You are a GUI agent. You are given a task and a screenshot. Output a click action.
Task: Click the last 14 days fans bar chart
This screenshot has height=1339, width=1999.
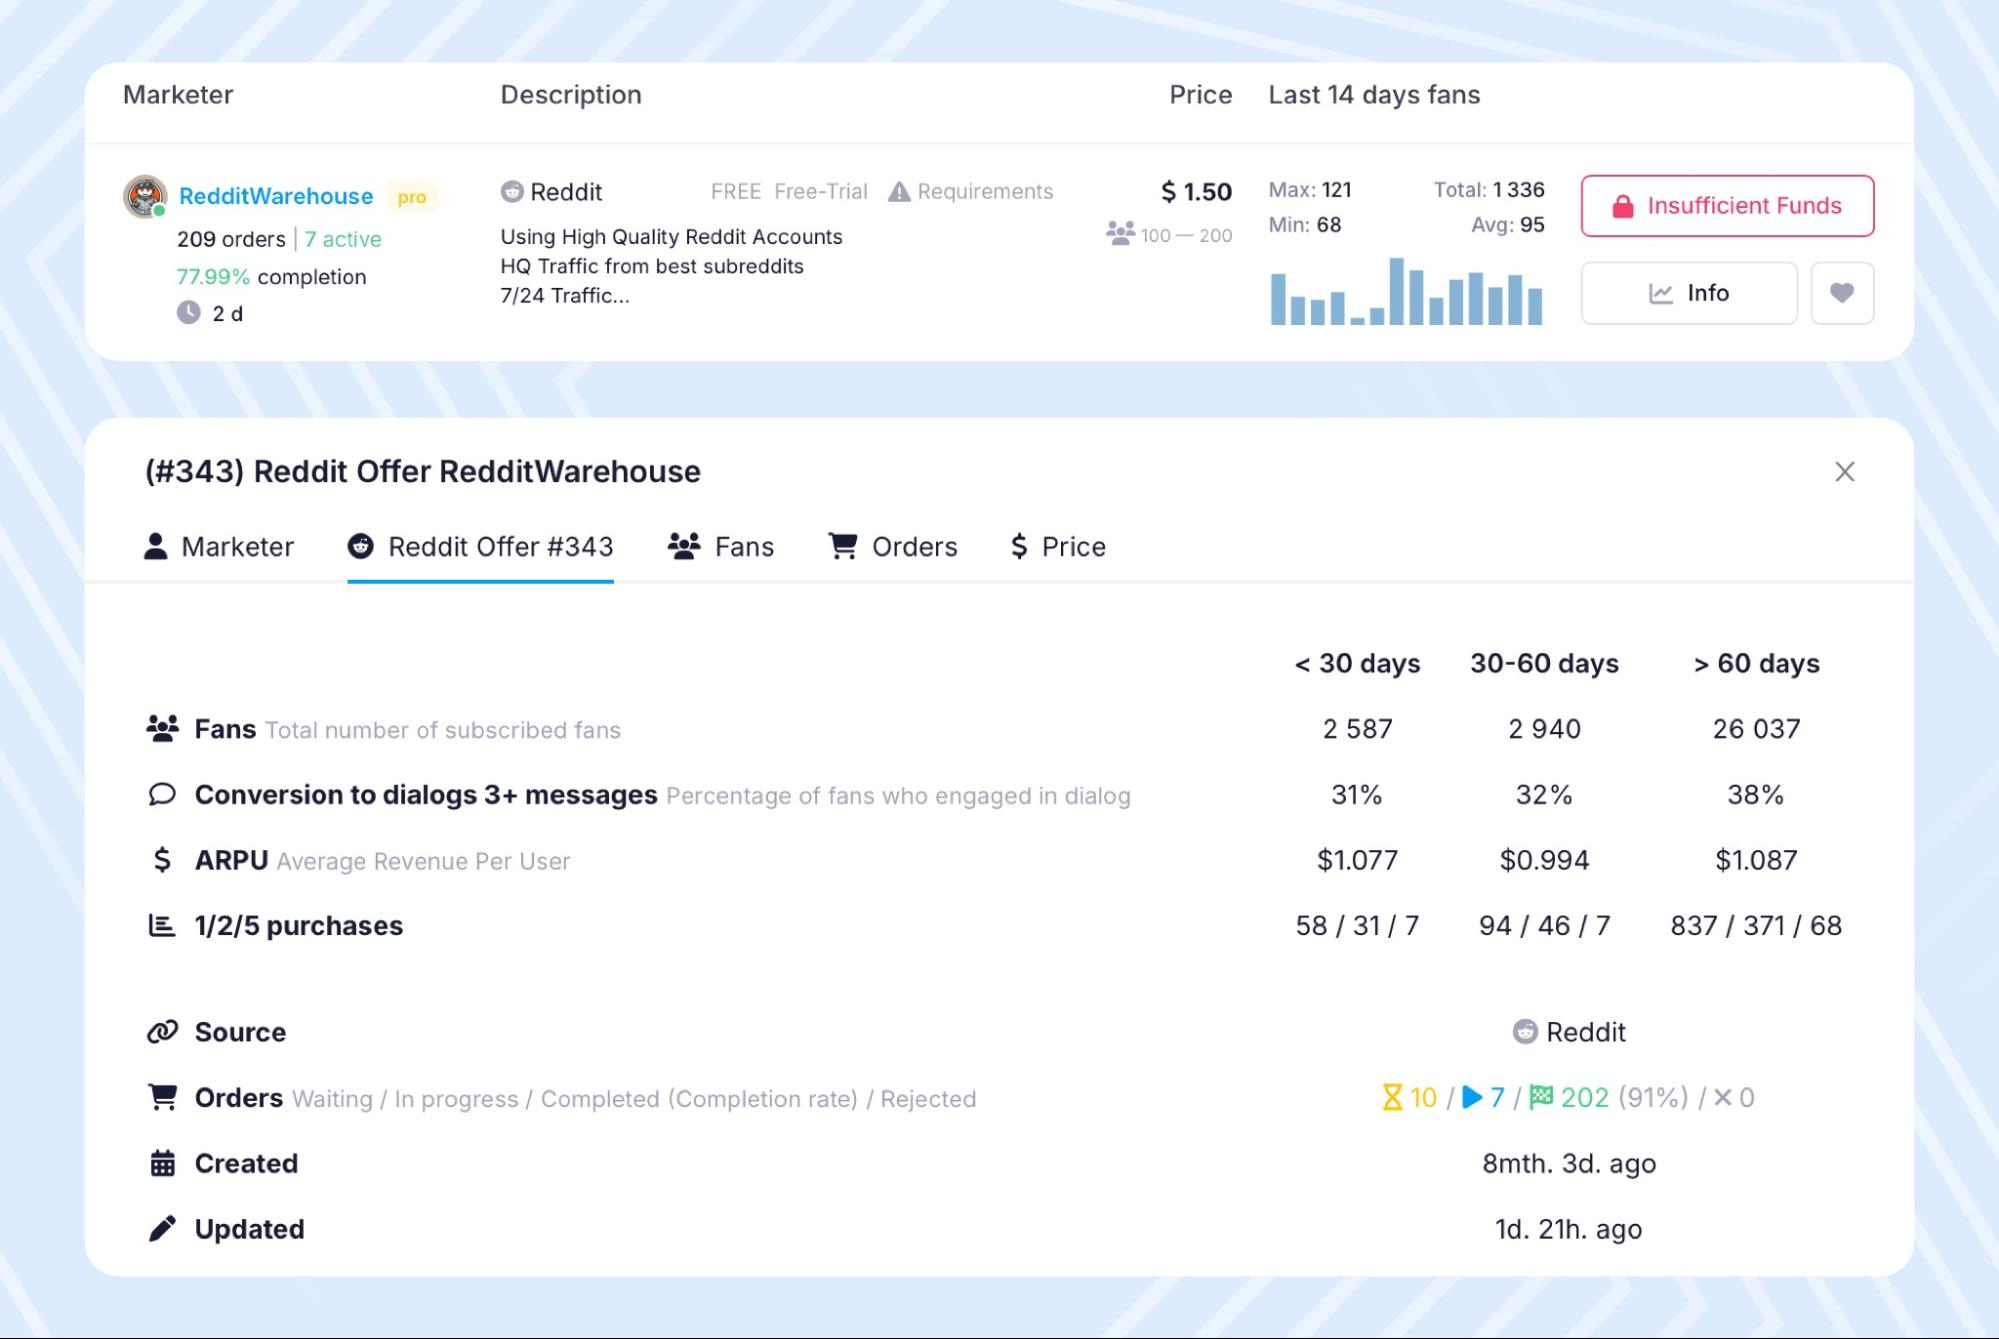click(1405, 292)
